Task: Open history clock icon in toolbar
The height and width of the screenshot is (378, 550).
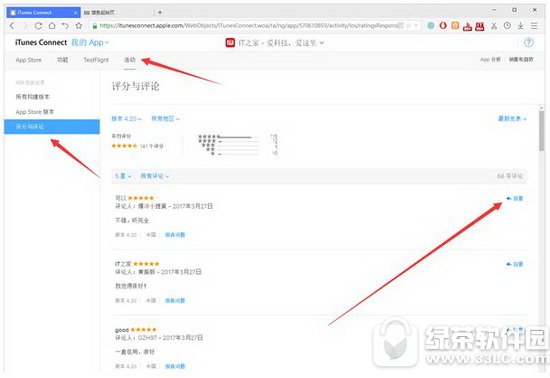Action: (x=507, y=26)
